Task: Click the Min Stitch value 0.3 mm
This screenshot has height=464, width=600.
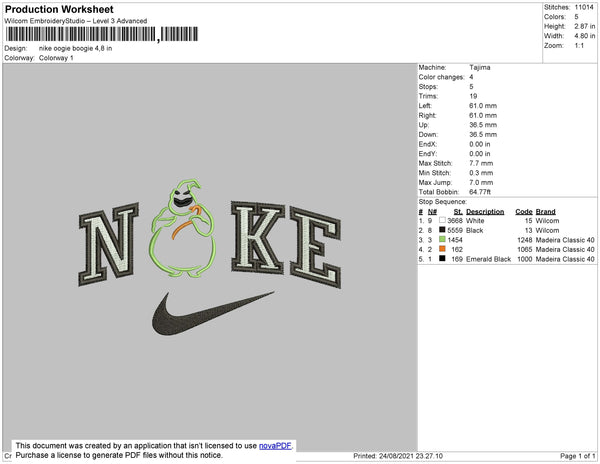Action: click(481, 173)
